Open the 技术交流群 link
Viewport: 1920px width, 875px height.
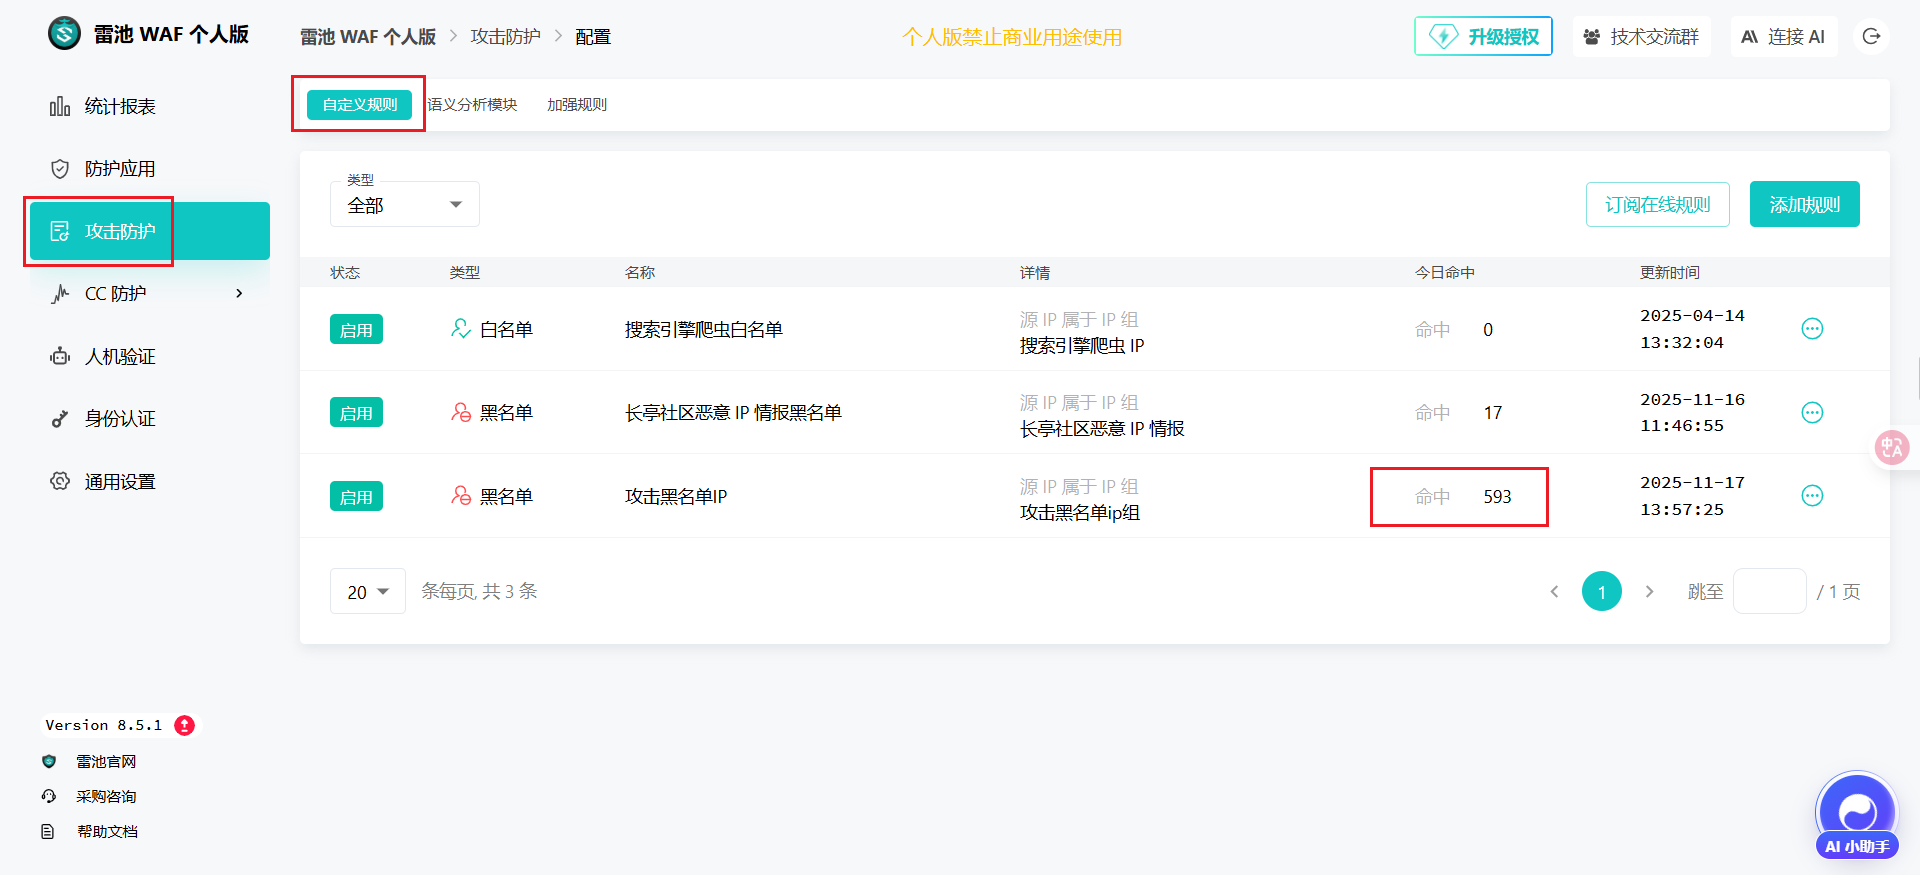1641,36
